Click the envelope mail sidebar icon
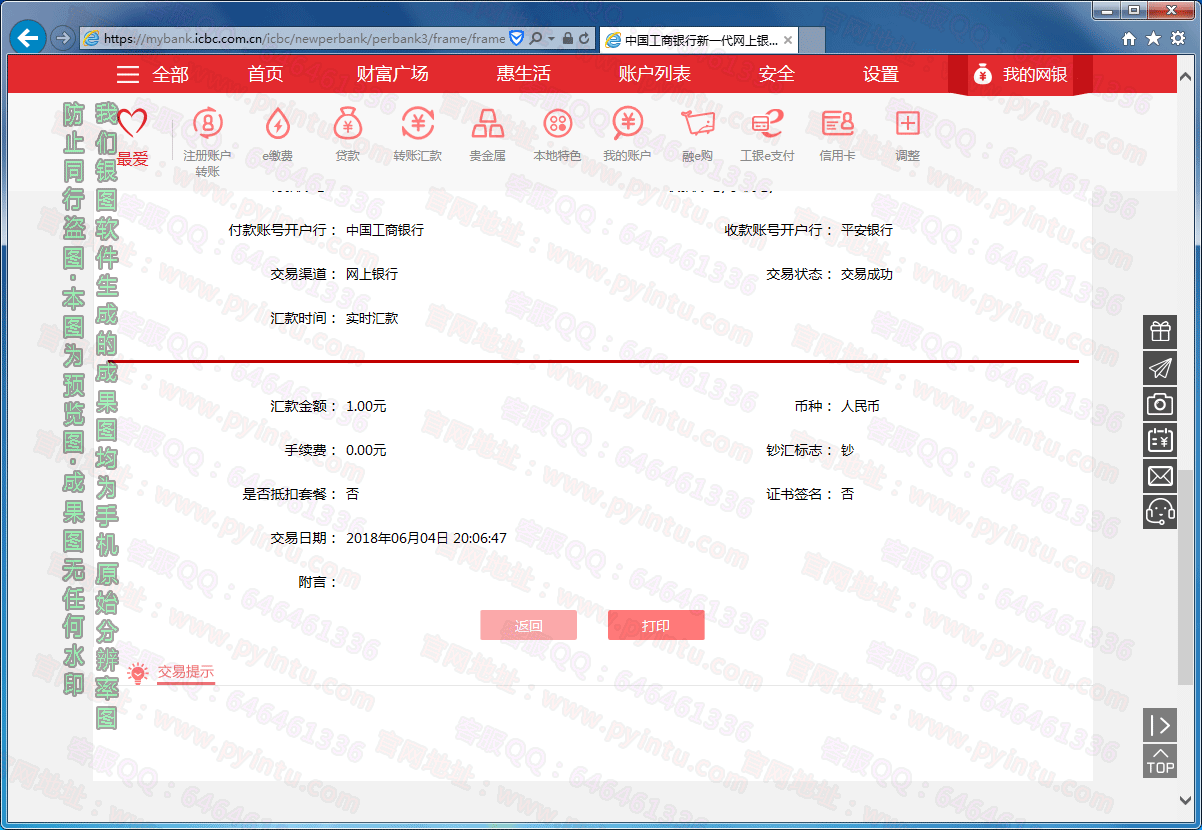This screenshot has width=1202, height=830. coord(1160,476)
